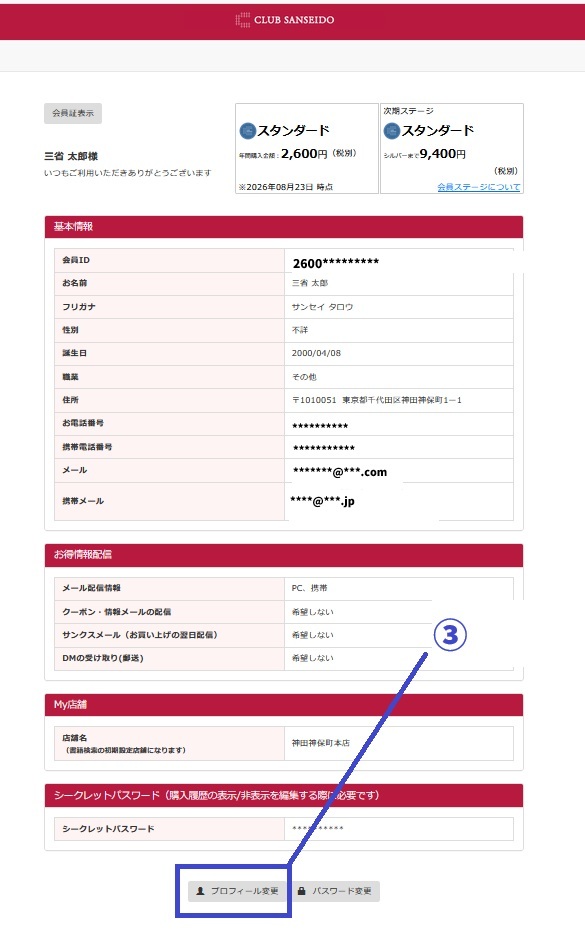The width and height of the screenshot is (585, 941).
Task: Open the 会員証表示 button
Action: coord(73,113)
